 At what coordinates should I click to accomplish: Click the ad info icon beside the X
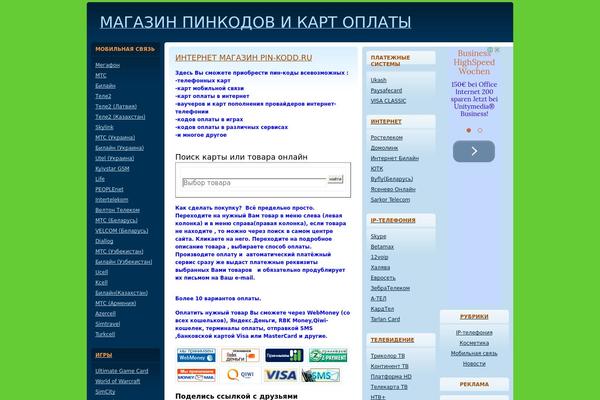[490, 50]
